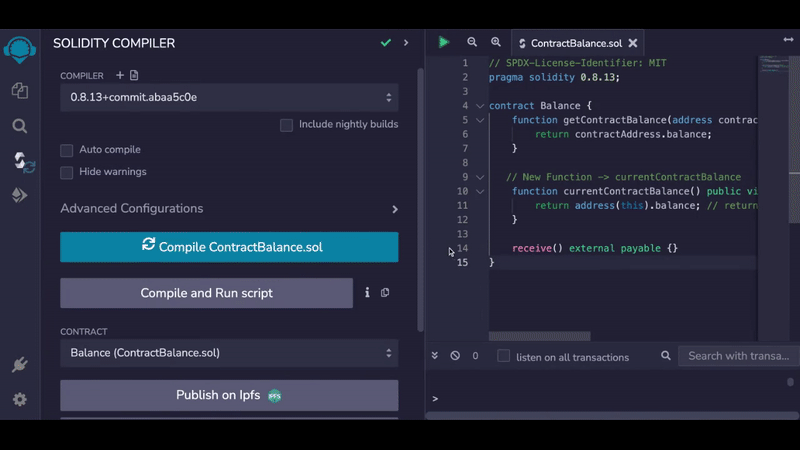Open Deploy and Run Transactions icon
This screenshot has height=450, width=800.
[19, 196]
